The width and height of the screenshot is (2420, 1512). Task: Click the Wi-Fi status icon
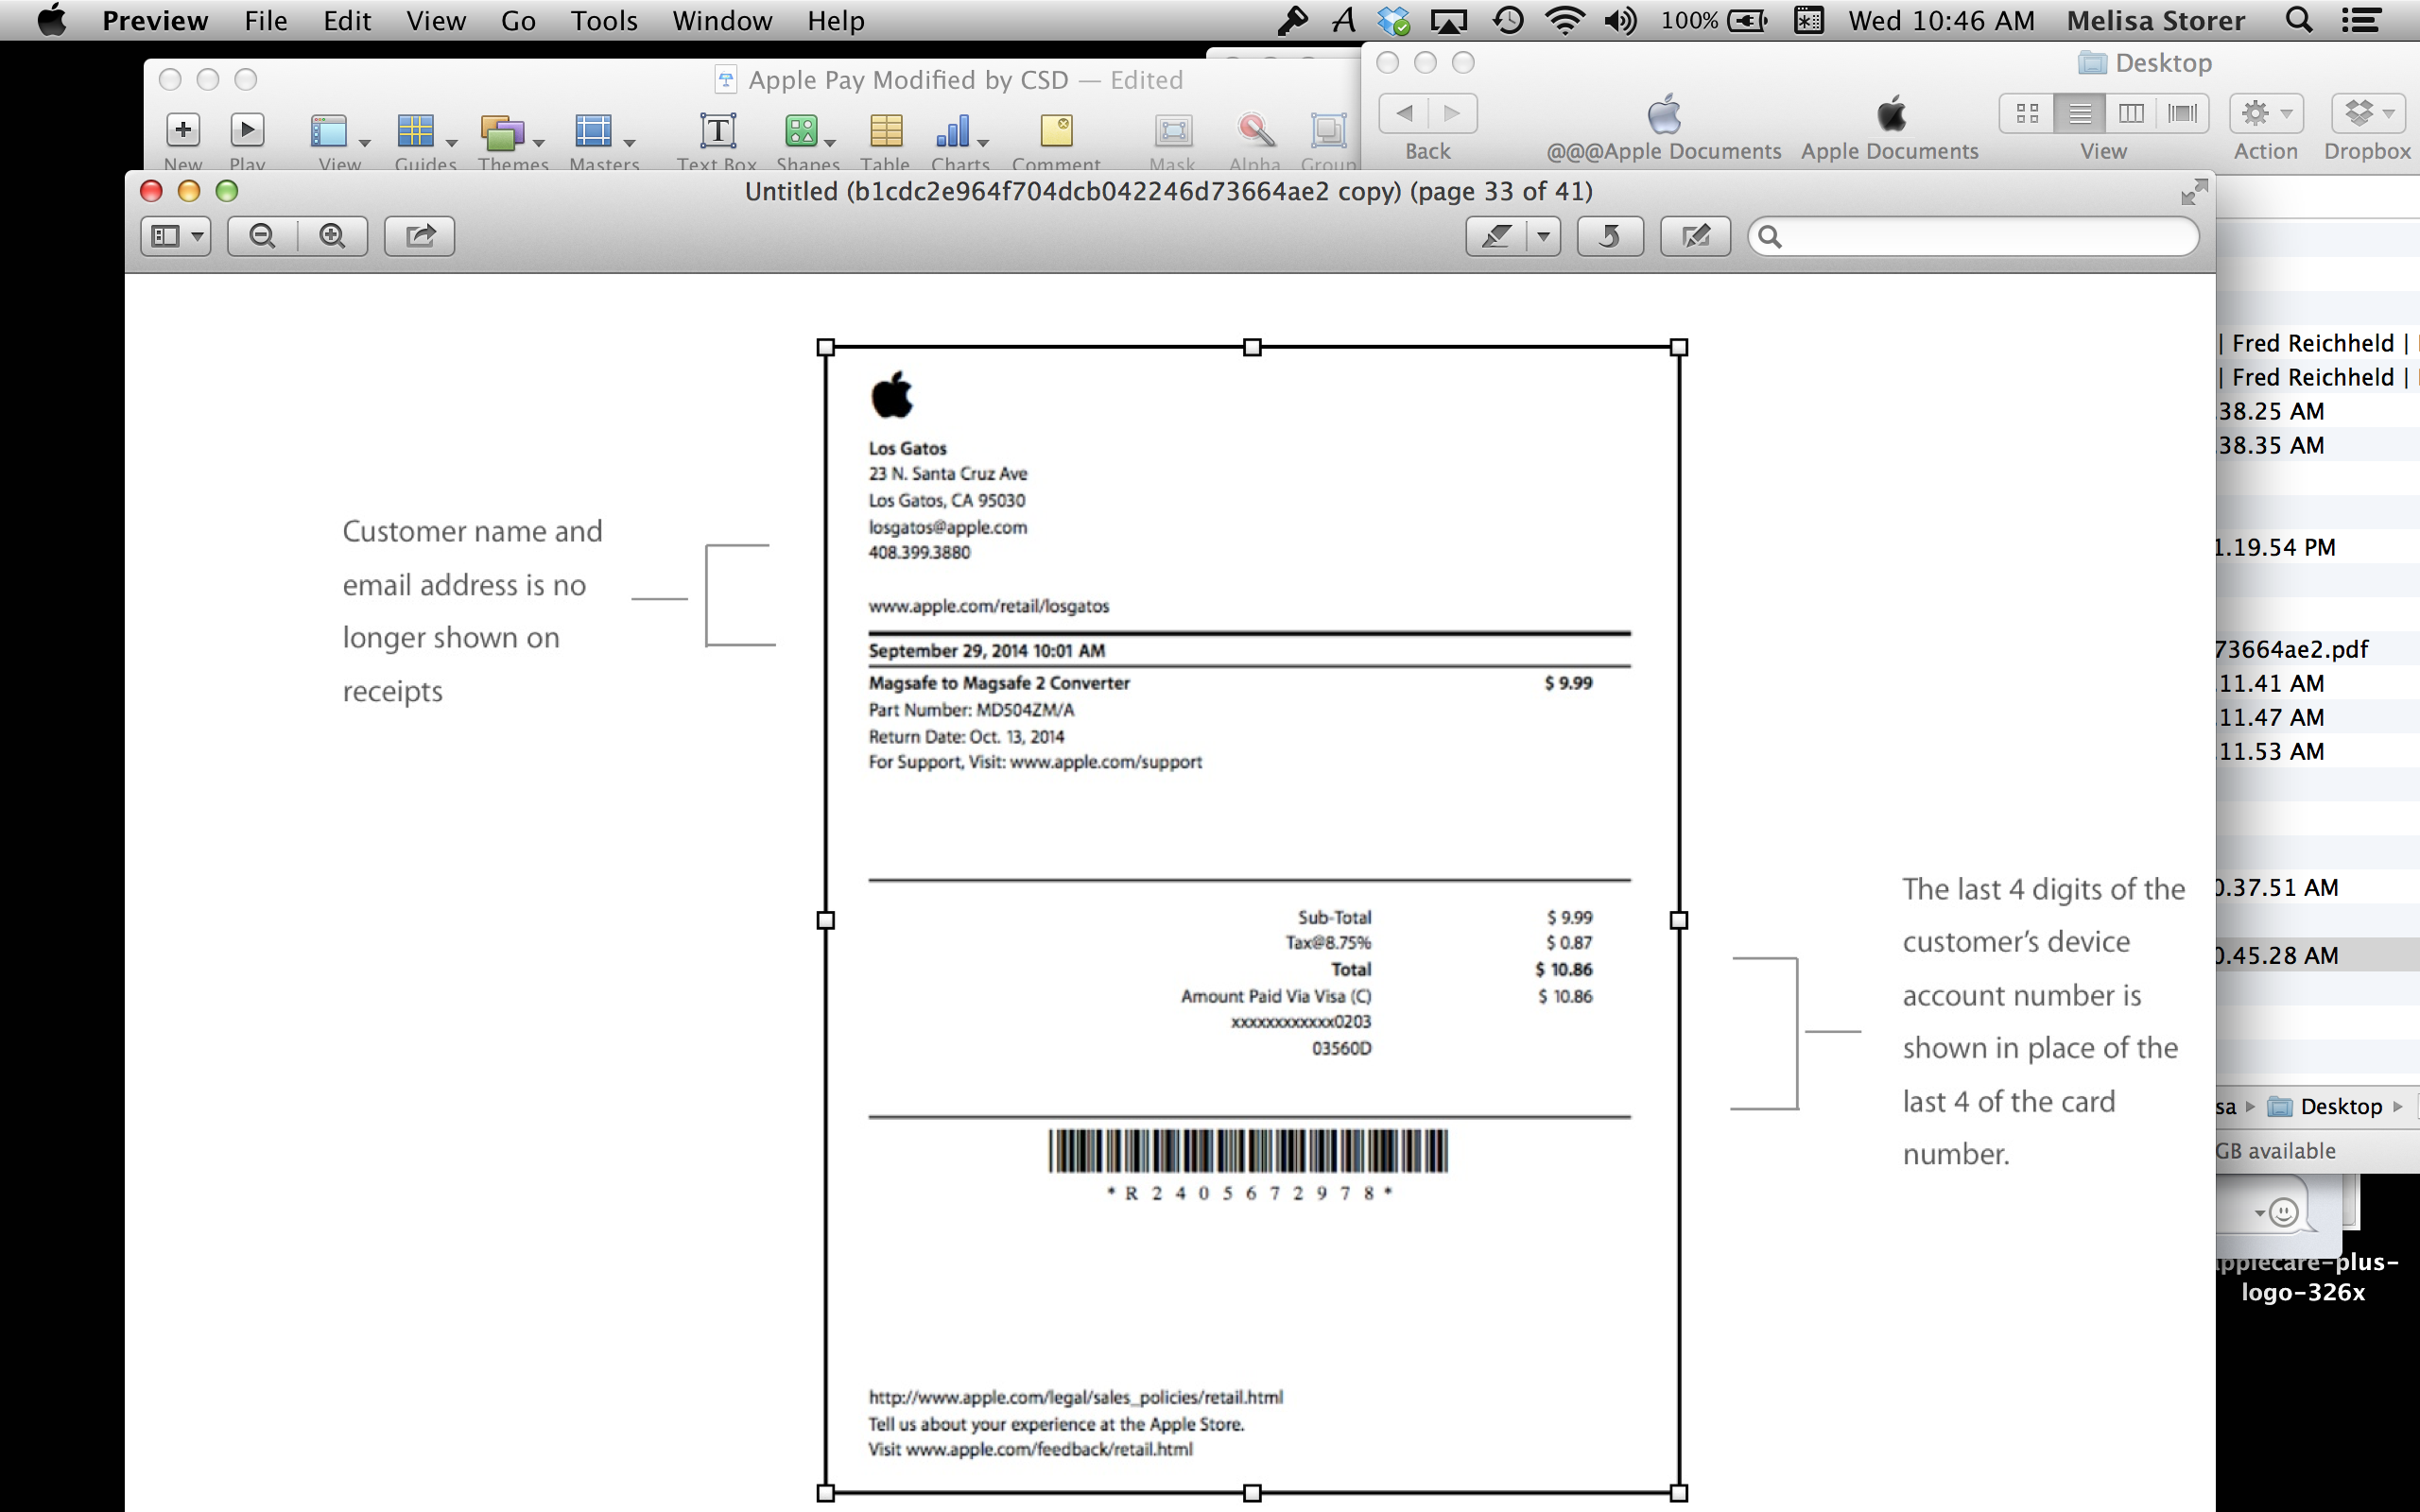(1565, 20)
